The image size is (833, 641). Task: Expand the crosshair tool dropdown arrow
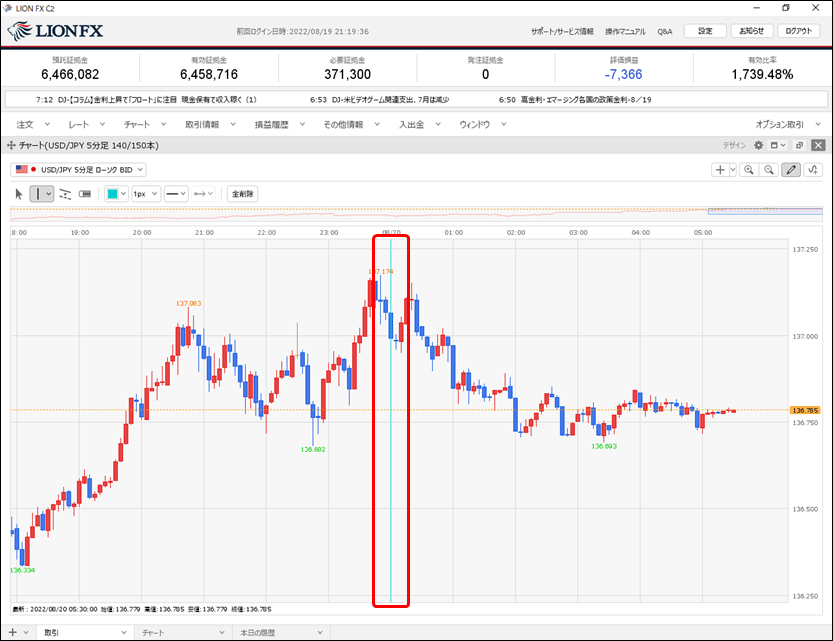pyautogui.click(x=733, y=170)
